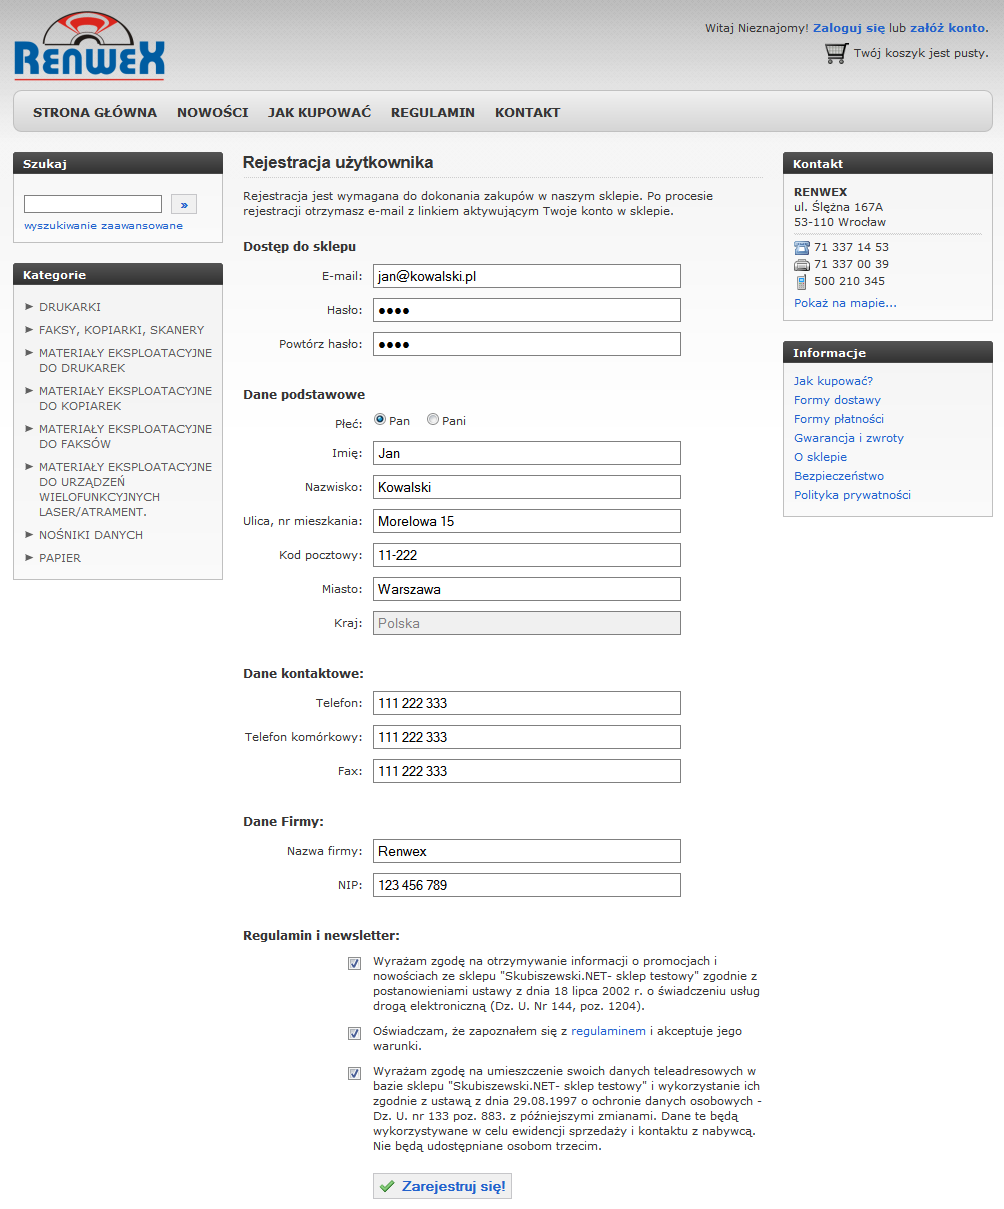This screenshot has width=1004, height=1209.
Task: Open JAK KUPOWAĆ page
Action: click(319, 113)
